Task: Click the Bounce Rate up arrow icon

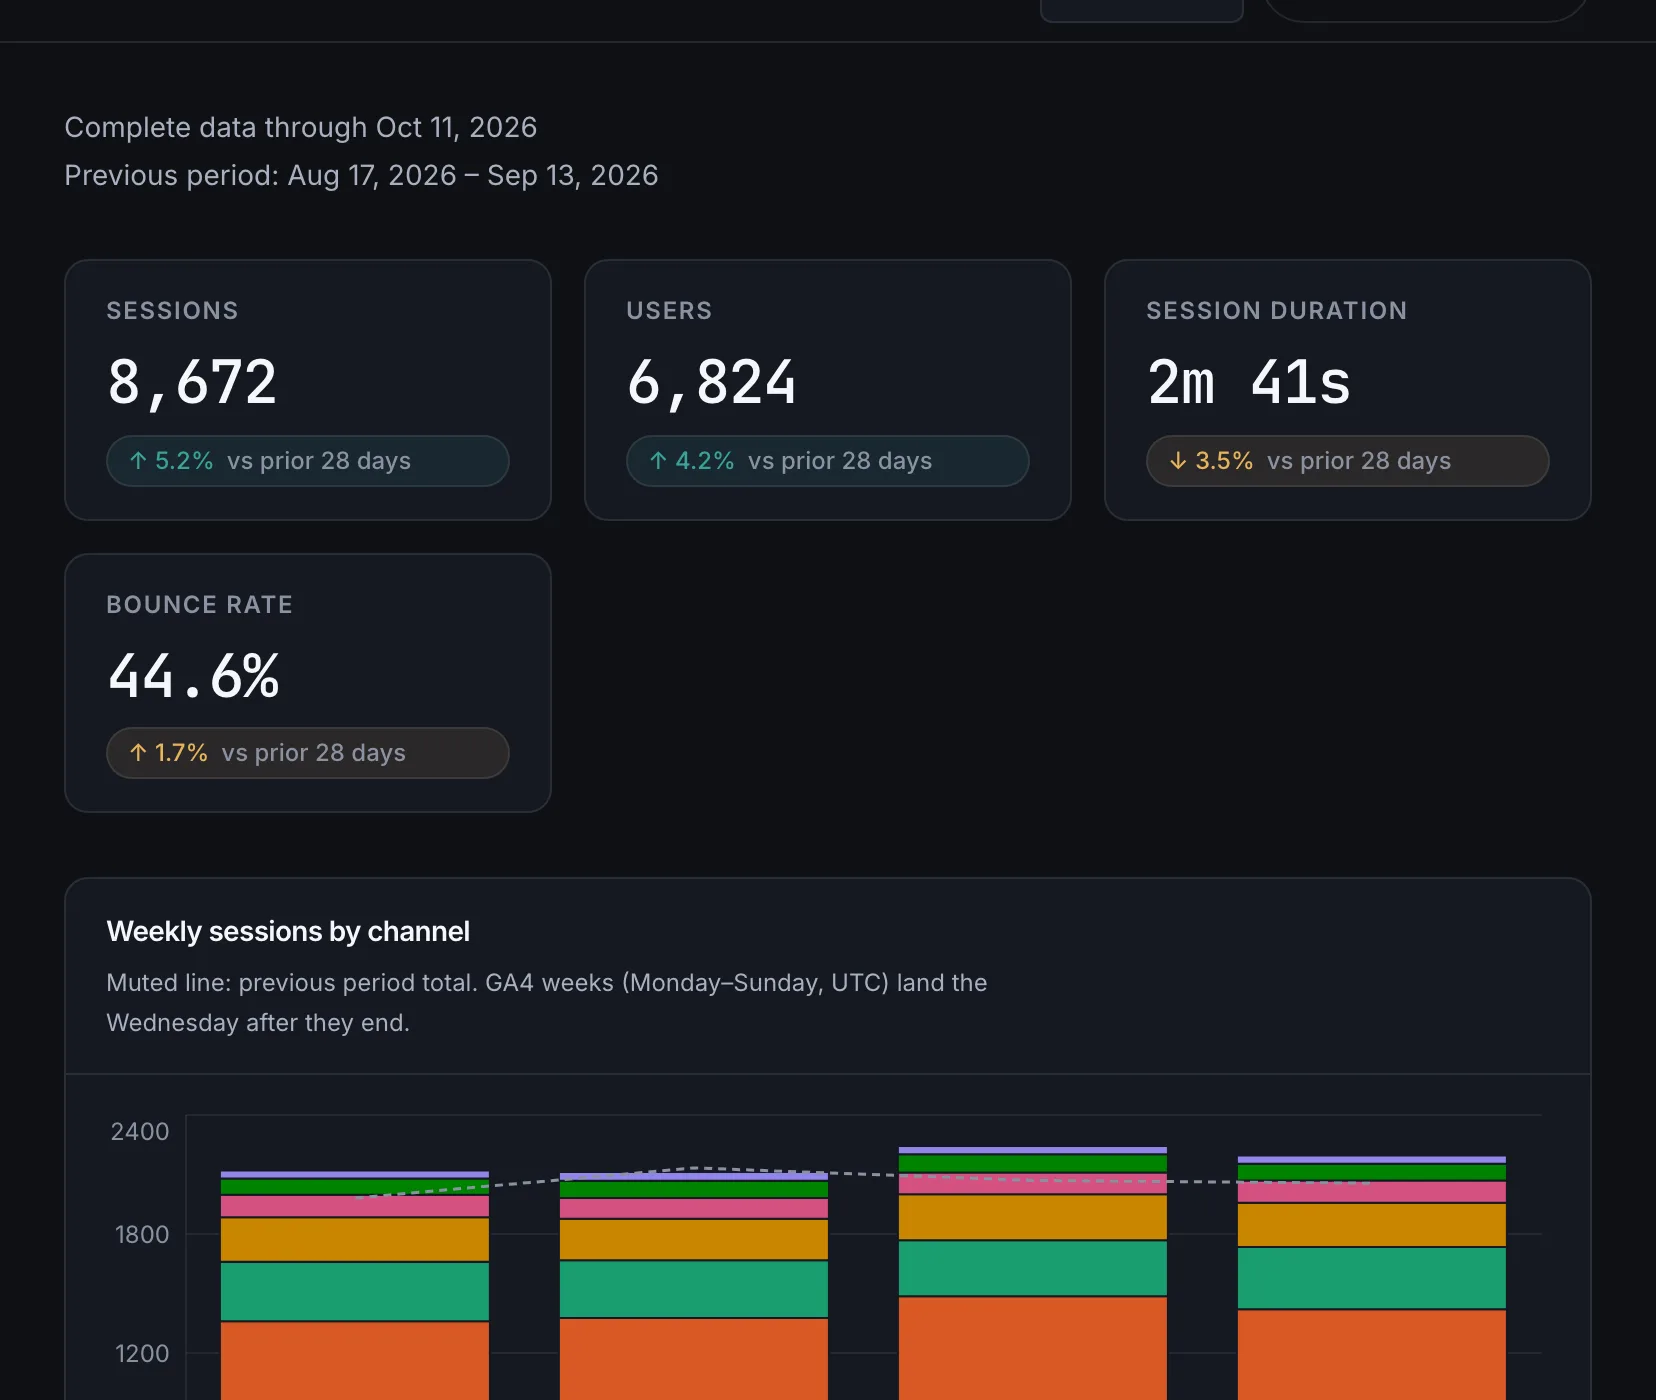Action: click(138, 753)
